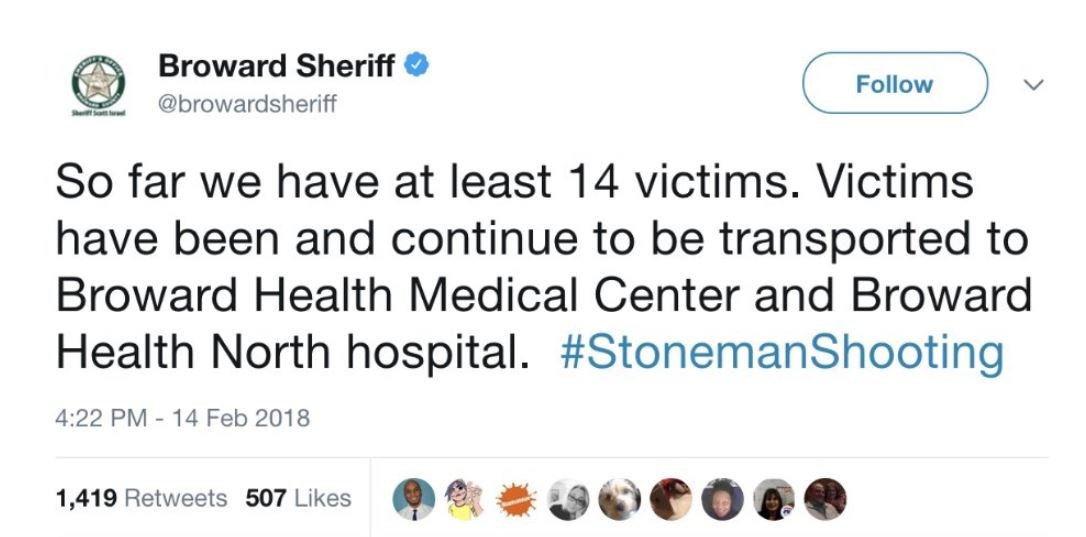The height and width of the screenshot is (537, 1086).
Task: Open the #StonemanShooting hashtag
Action: (x=778, y=352)
